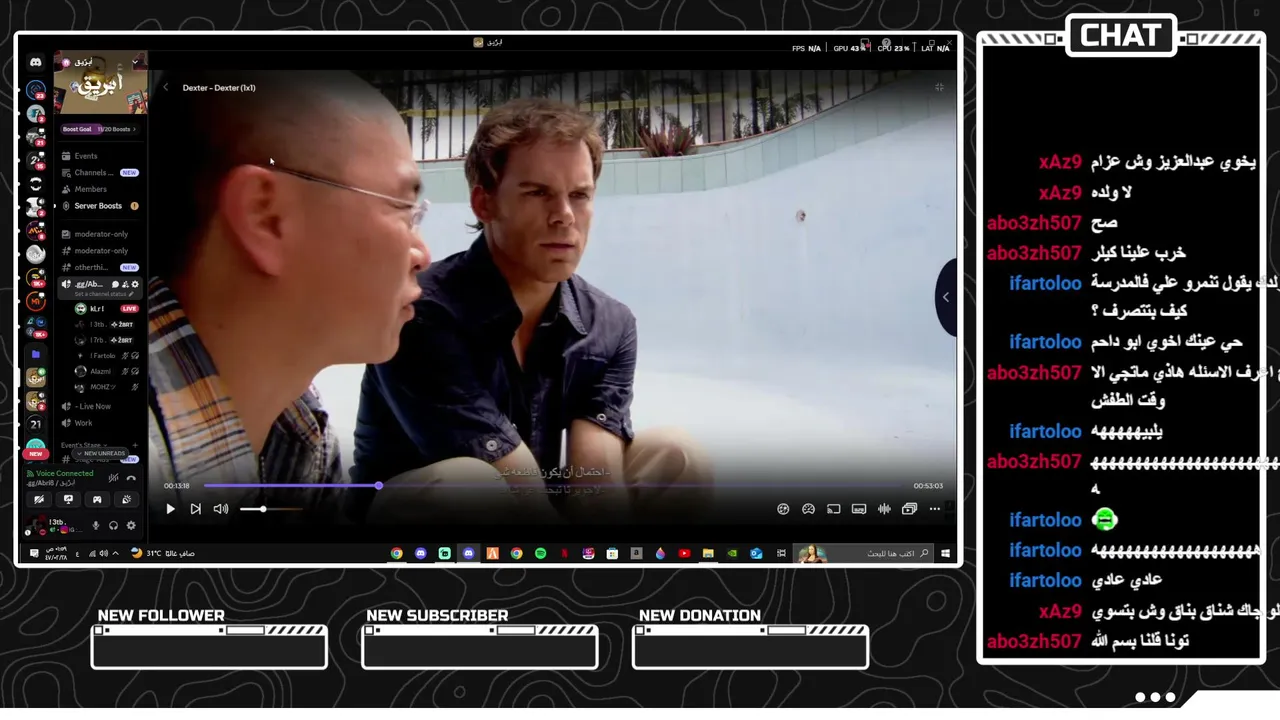Cast the video to a device
1280x720 pixels.
[x=833, y=509]
